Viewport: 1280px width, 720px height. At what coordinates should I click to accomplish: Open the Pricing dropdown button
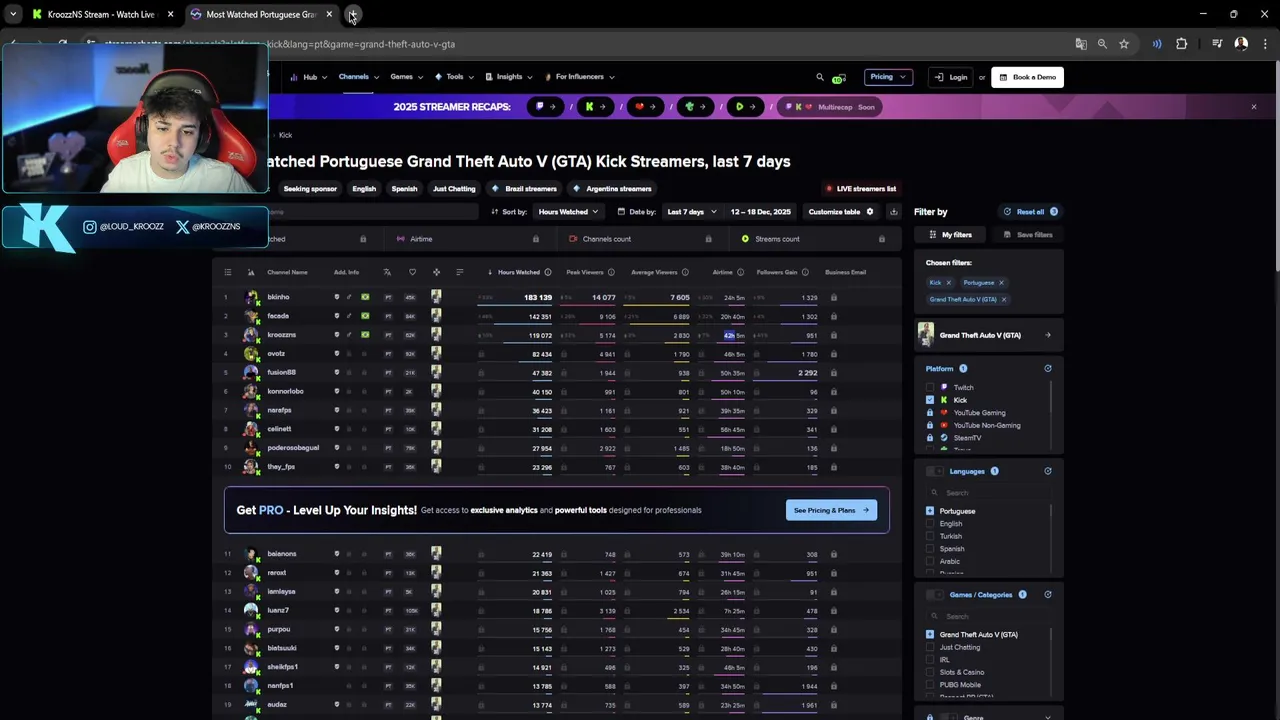pos(888,77)
